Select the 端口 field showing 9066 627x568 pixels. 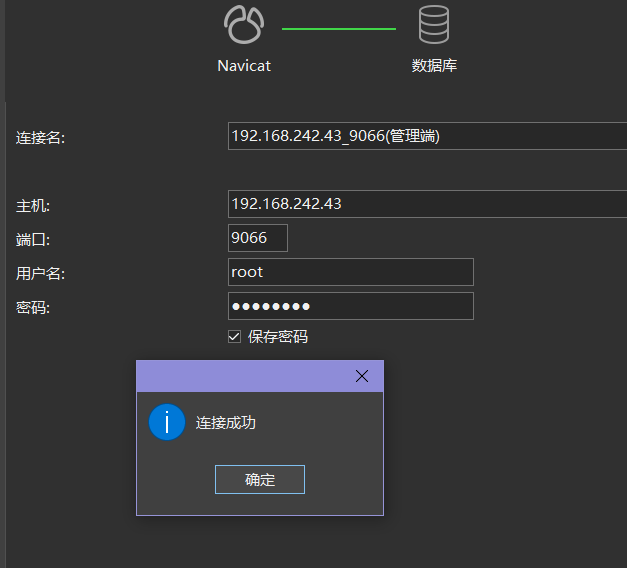coord(258,238)
